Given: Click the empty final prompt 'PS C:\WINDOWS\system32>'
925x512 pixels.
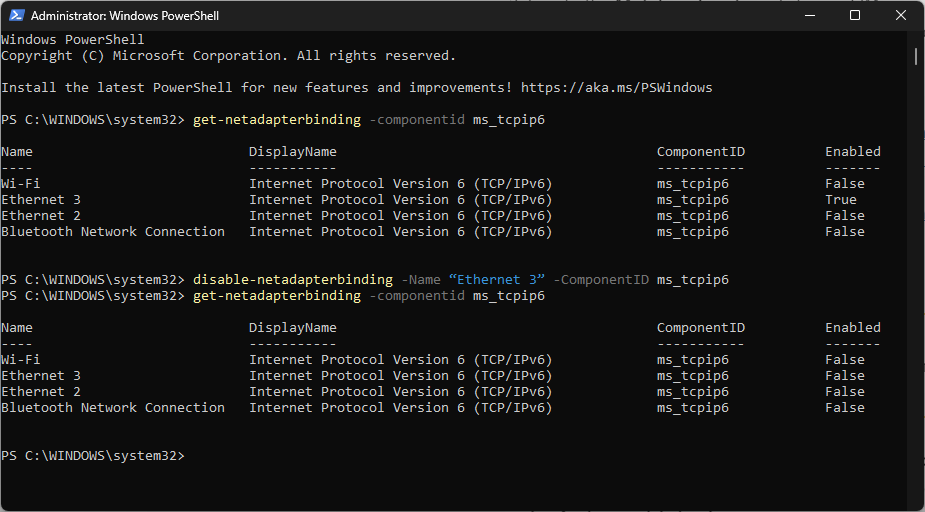Looking at the screenshot, I should (x=93, y=456).
